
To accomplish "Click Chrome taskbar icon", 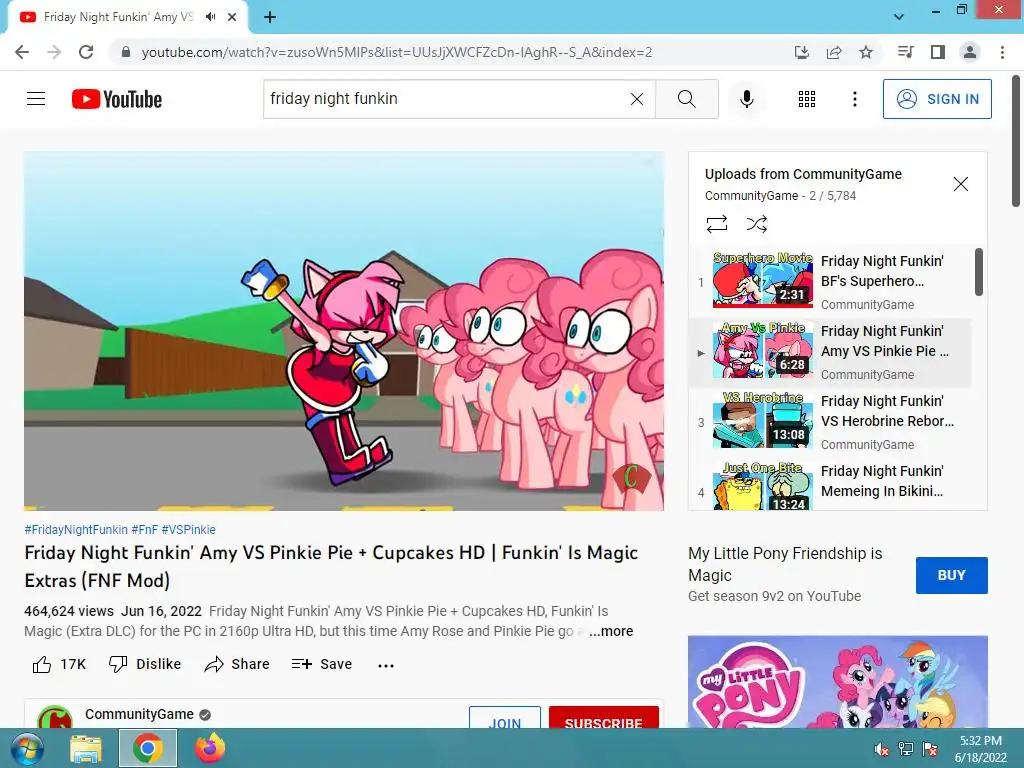I will tap(148, 748).
